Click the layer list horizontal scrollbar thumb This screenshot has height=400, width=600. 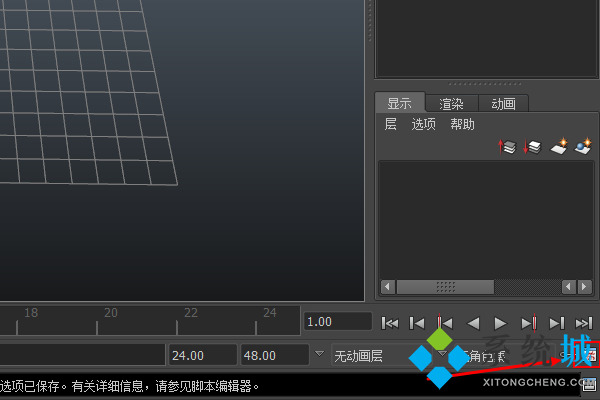446,287
